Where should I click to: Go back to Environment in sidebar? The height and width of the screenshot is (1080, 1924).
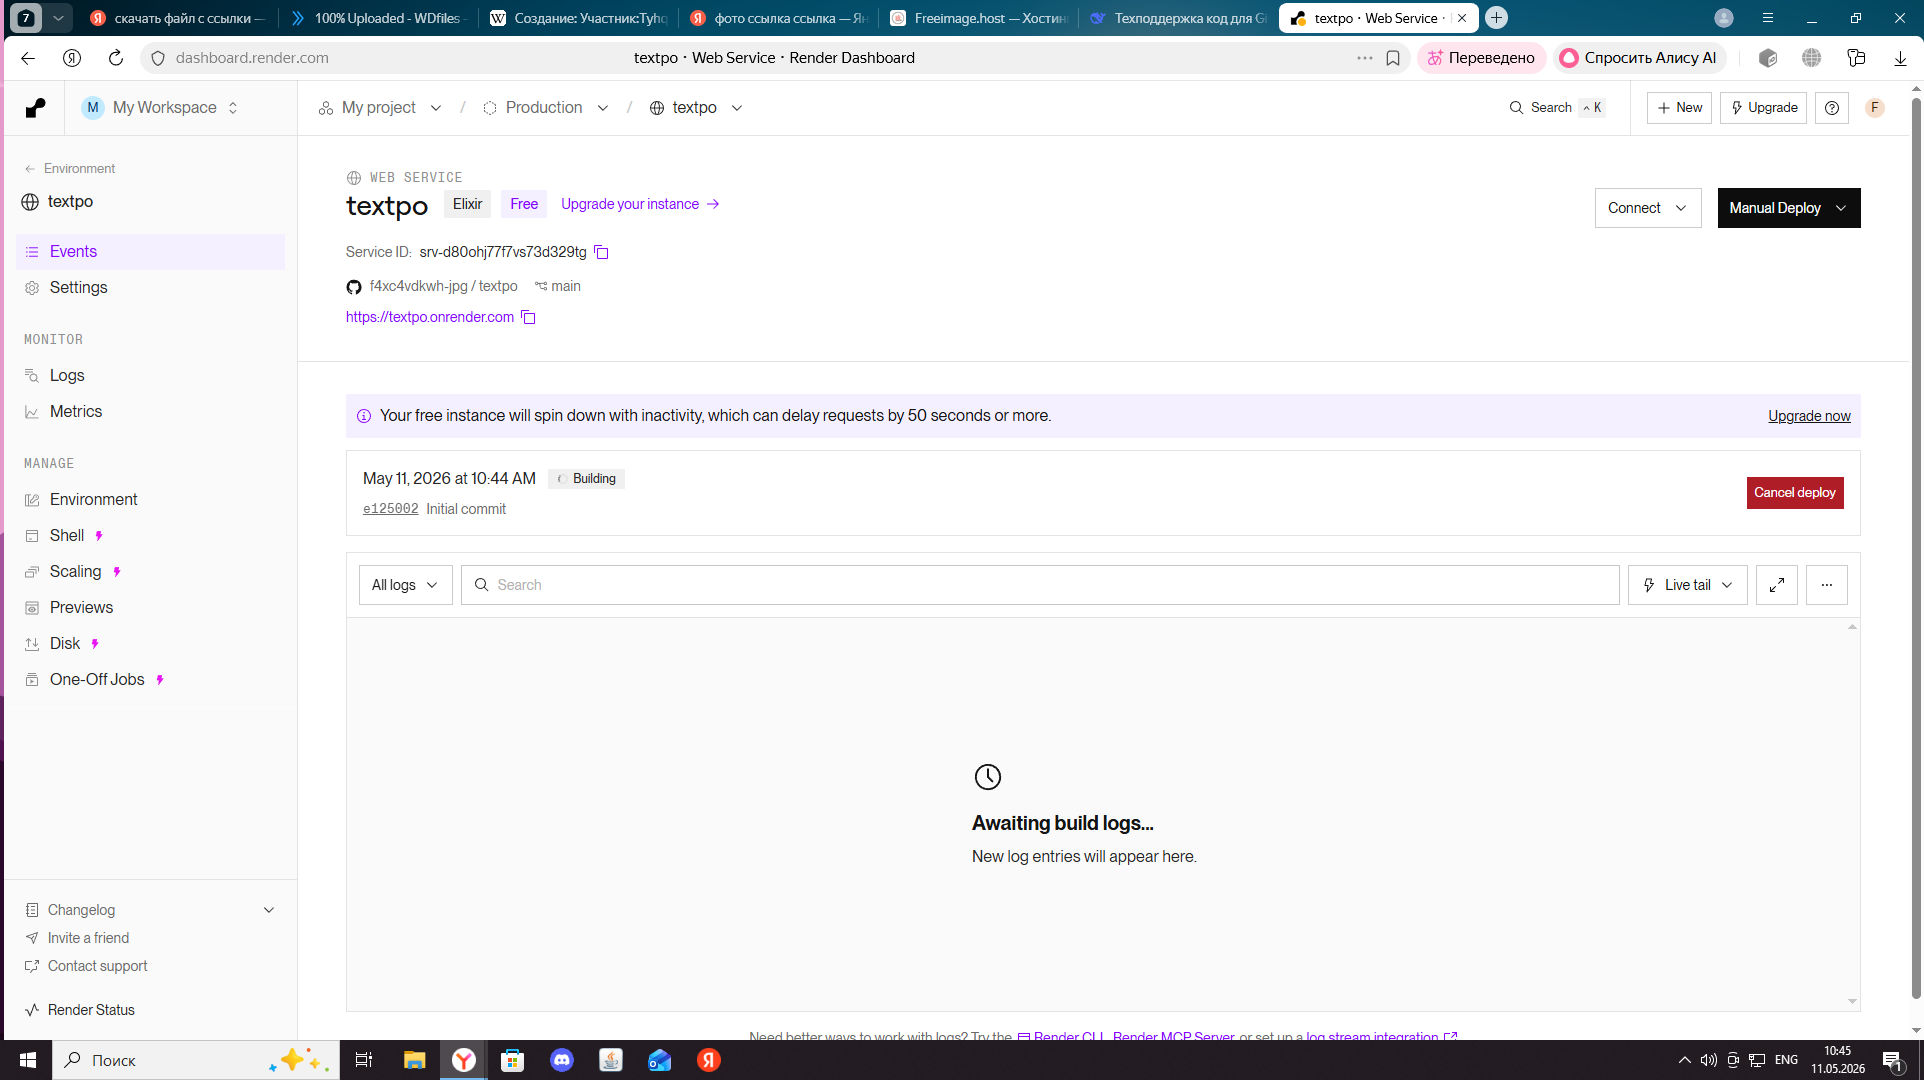[70, 169]
